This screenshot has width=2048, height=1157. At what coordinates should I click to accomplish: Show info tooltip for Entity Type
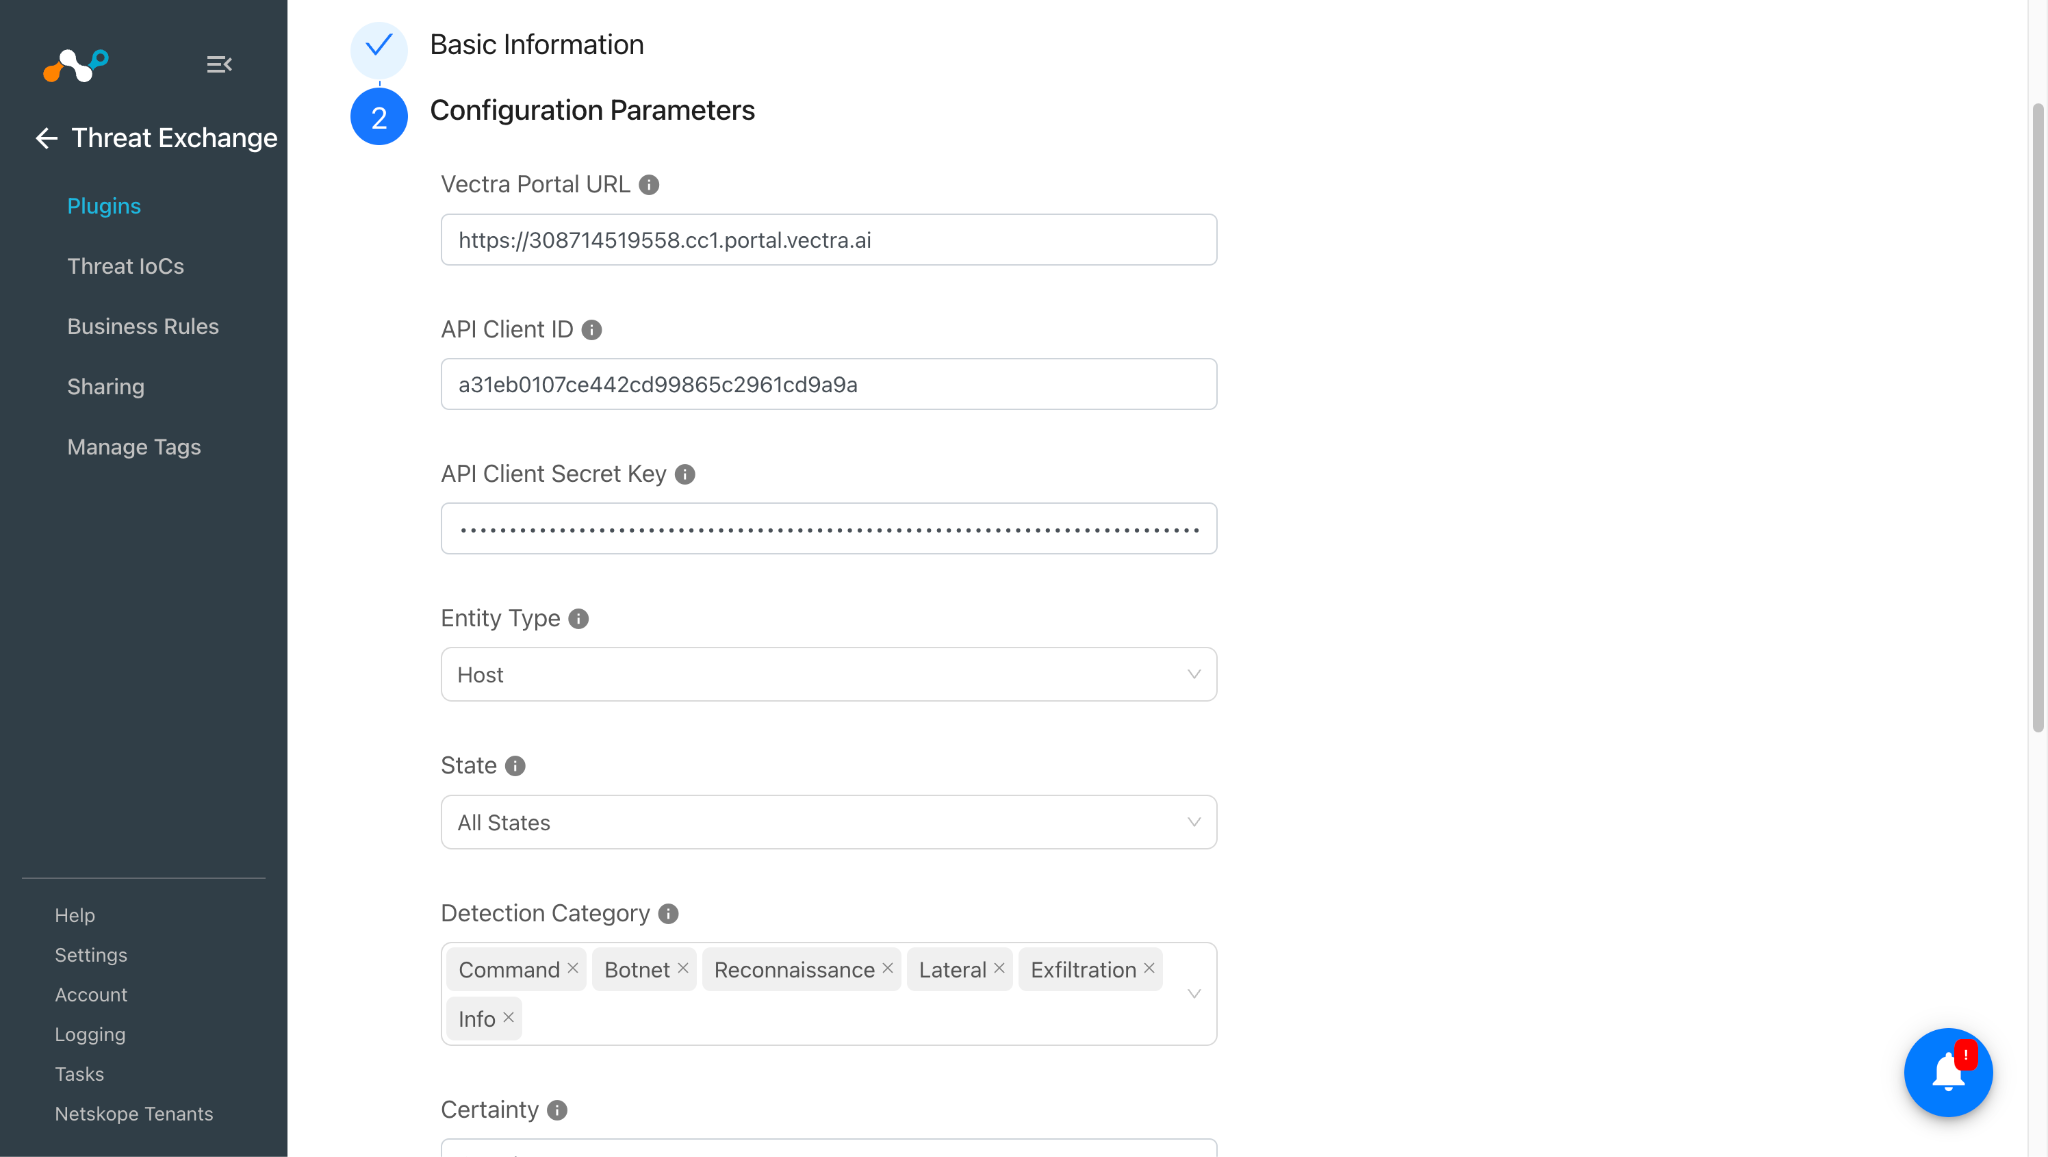(579, 619)
